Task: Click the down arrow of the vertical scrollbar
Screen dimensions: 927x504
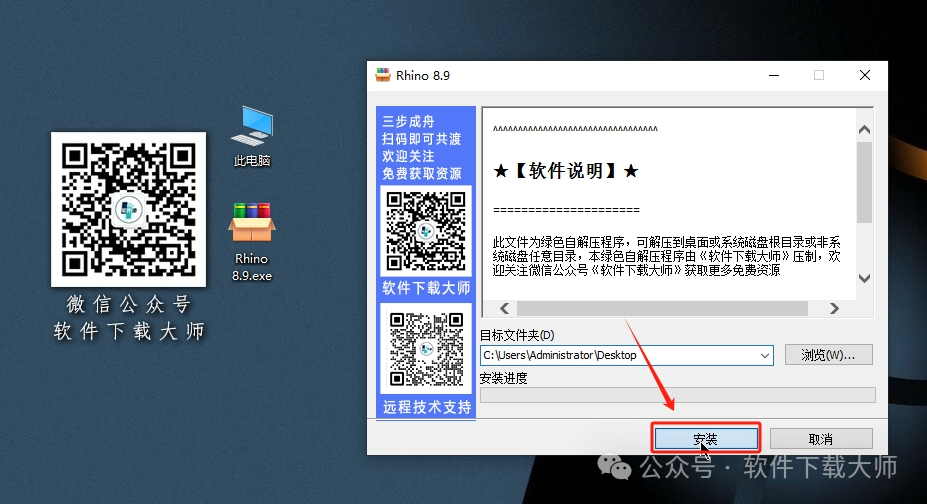Action: pos(864,278)
